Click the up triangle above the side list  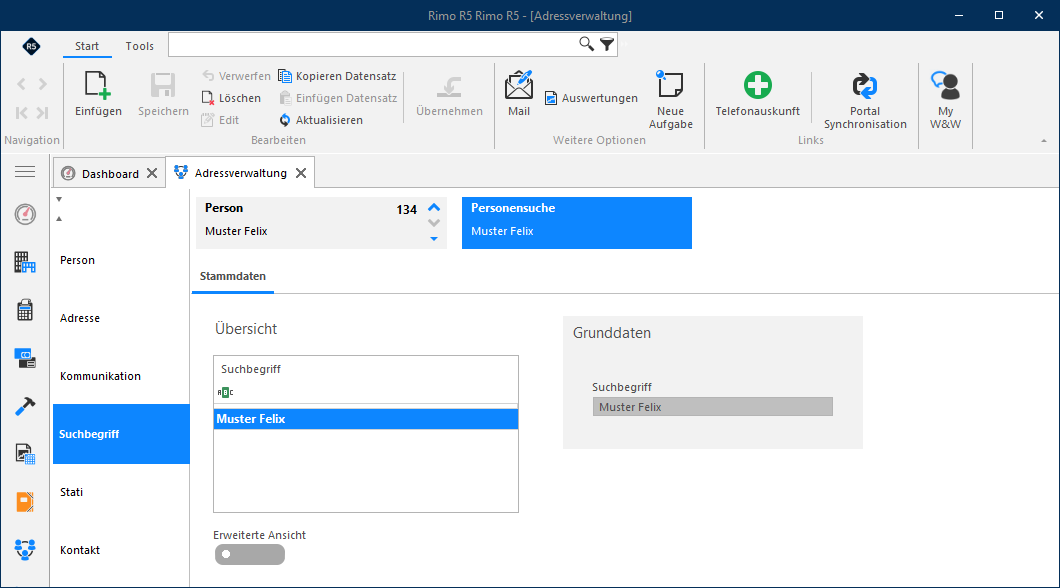coord(59,218)
